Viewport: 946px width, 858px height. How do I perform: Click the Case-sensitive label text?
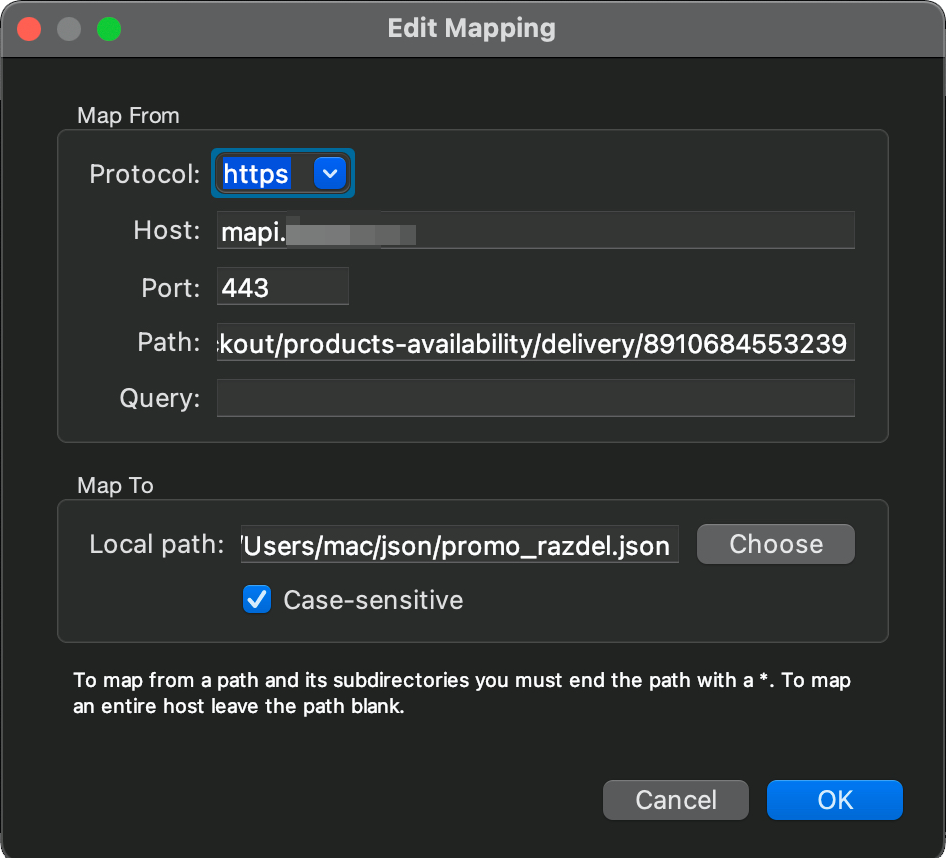[x=373, y=600]
